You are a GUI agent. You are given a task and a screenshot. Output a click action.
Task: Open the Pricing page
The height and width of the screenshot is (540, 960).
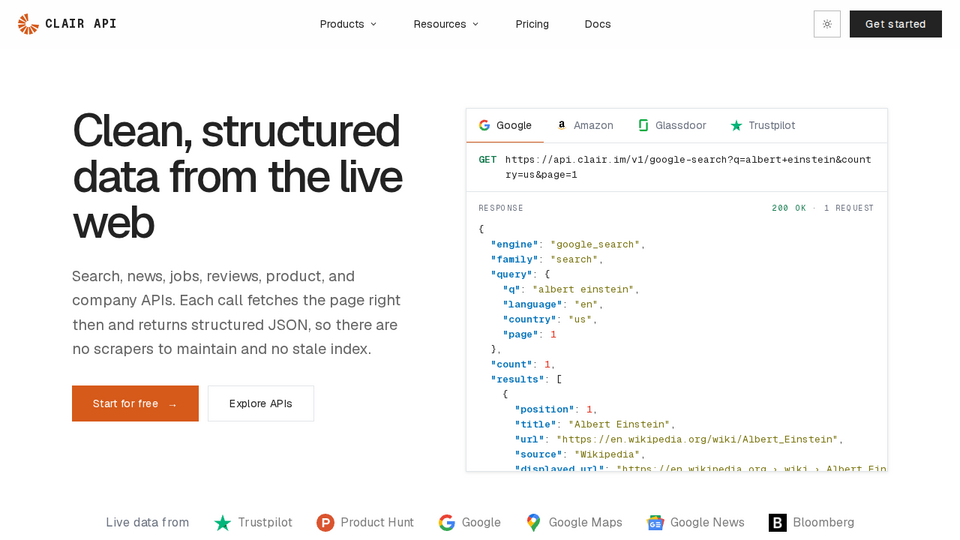point(532,24)
